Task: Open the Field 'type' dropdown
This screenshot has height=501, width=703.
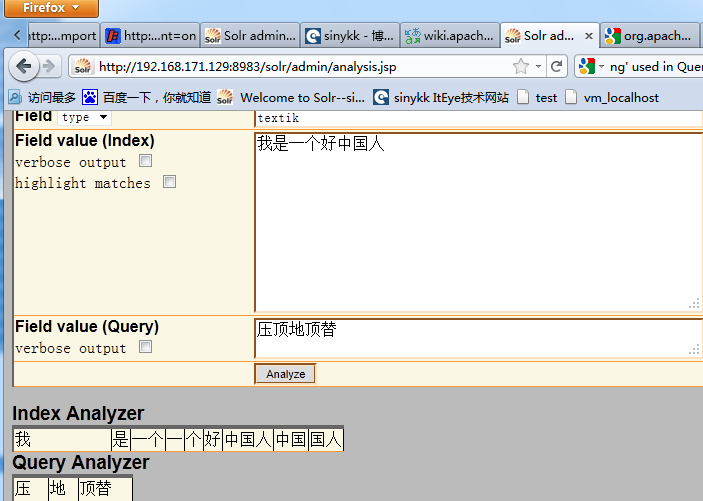Action: [x=84, y=117]
